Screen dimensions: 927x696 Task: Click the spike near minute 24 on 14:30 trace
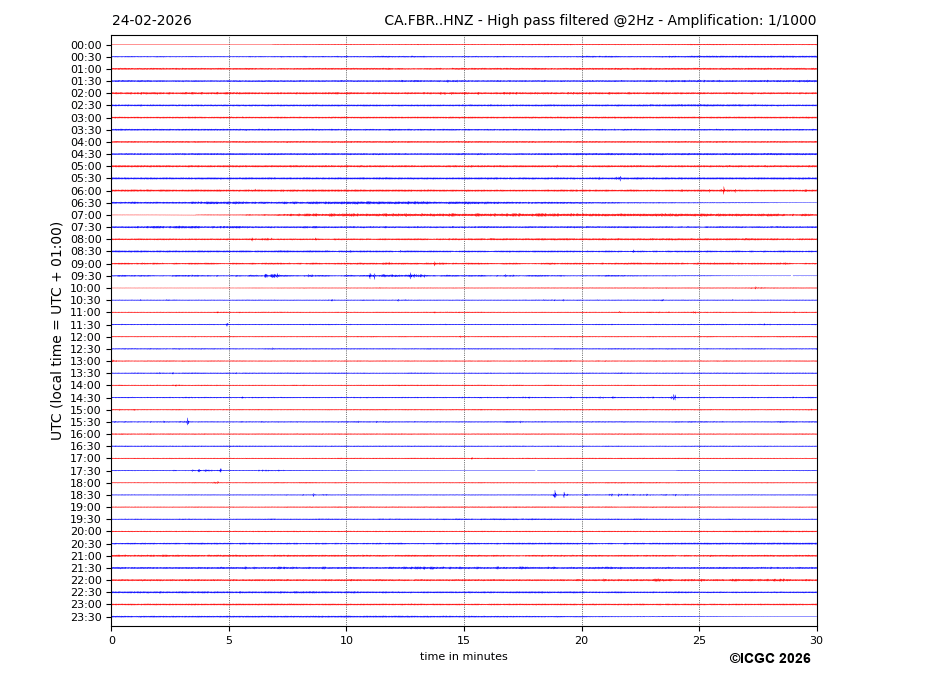pos(673,397)
